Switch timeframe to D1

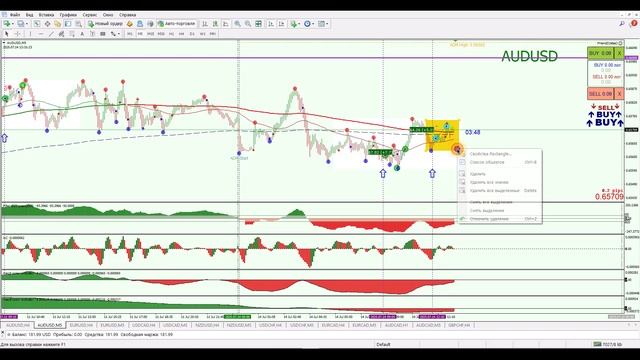[x=192, y=34]
